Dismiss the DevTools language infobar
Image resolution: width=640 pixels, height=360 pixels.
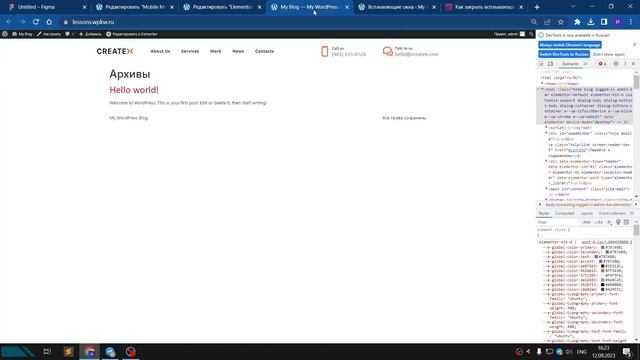(x=634, y=44)
